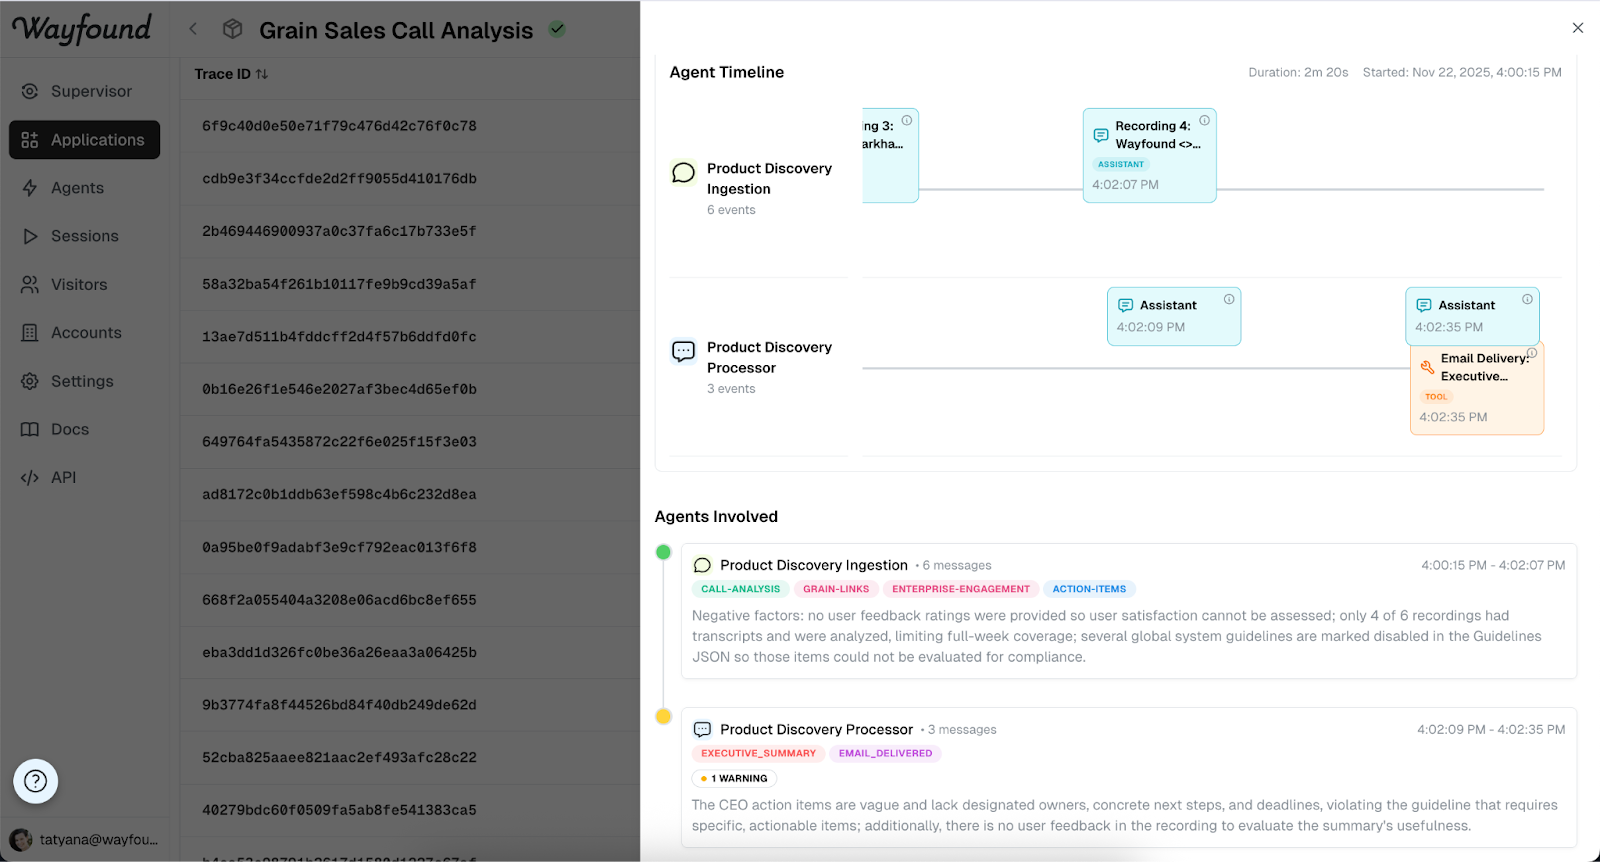Select Applications in the sidebar
The width and height of the screenshot is (1600, 862).
click(84, 140)
